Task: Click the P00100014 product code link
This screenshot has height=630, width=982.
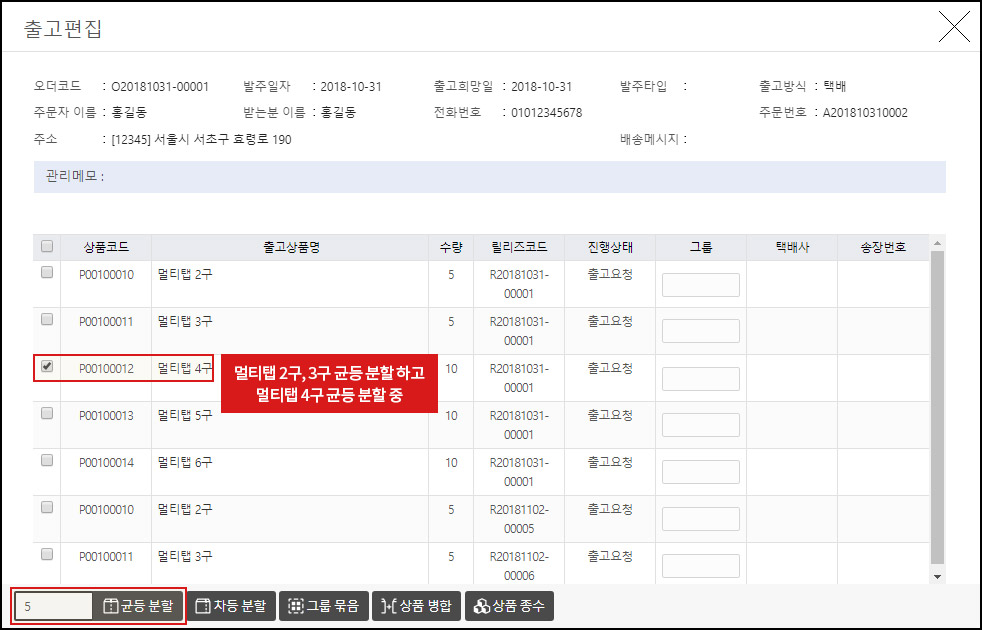Action: 106,462
